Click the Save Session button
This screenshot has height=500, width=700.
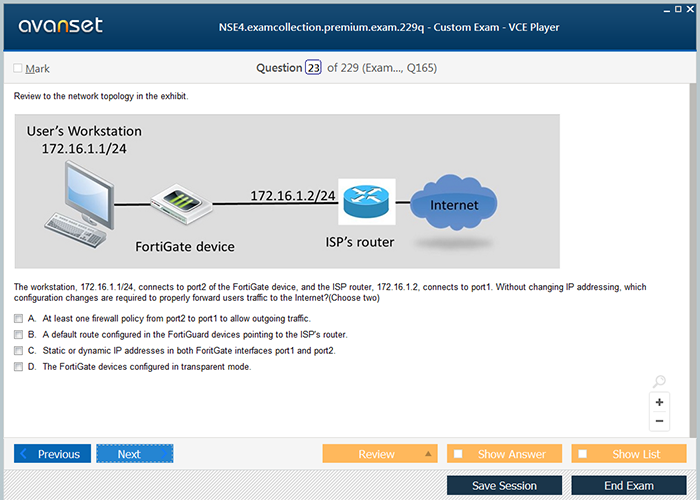coord(504,485)
